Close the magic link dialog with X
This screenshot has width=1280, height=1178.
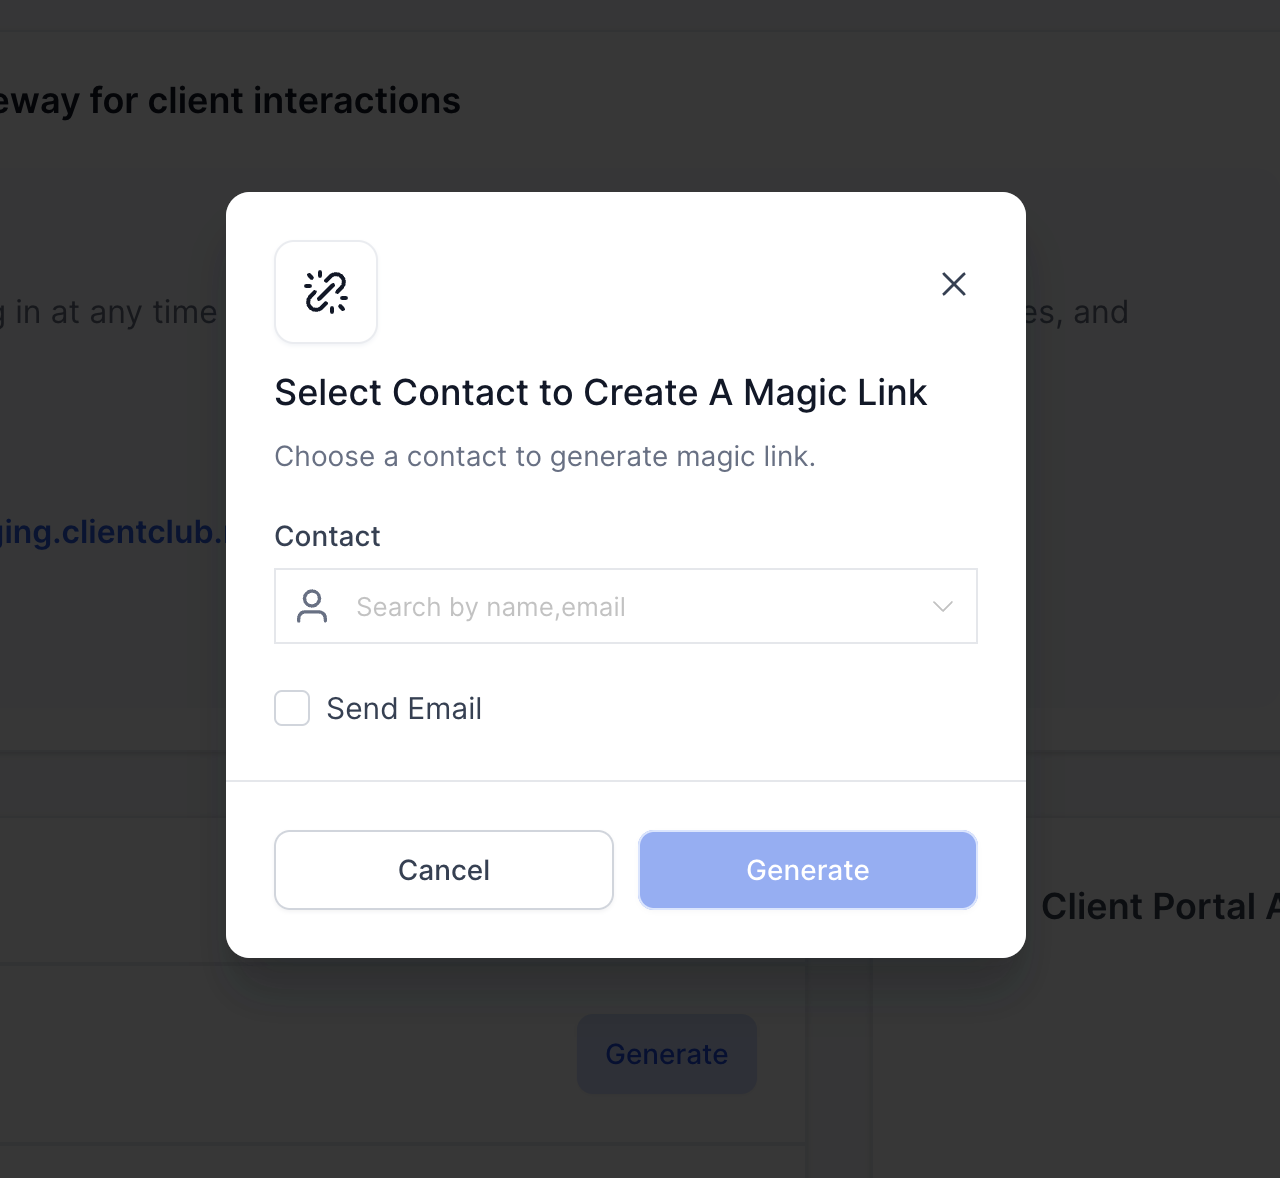954,284
